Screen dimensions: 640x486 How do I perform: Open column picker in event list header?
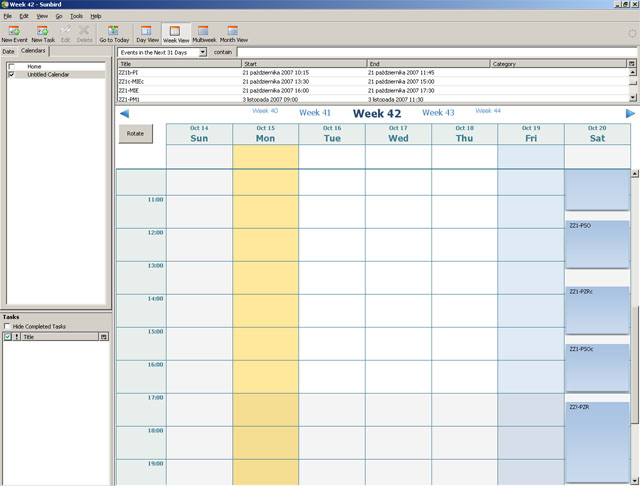point(631,63)
